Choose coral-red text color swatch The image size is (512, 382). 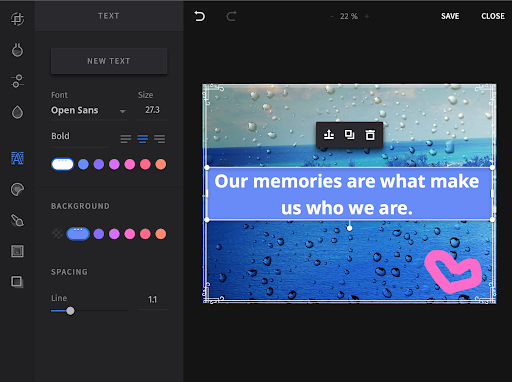(145, 164)
